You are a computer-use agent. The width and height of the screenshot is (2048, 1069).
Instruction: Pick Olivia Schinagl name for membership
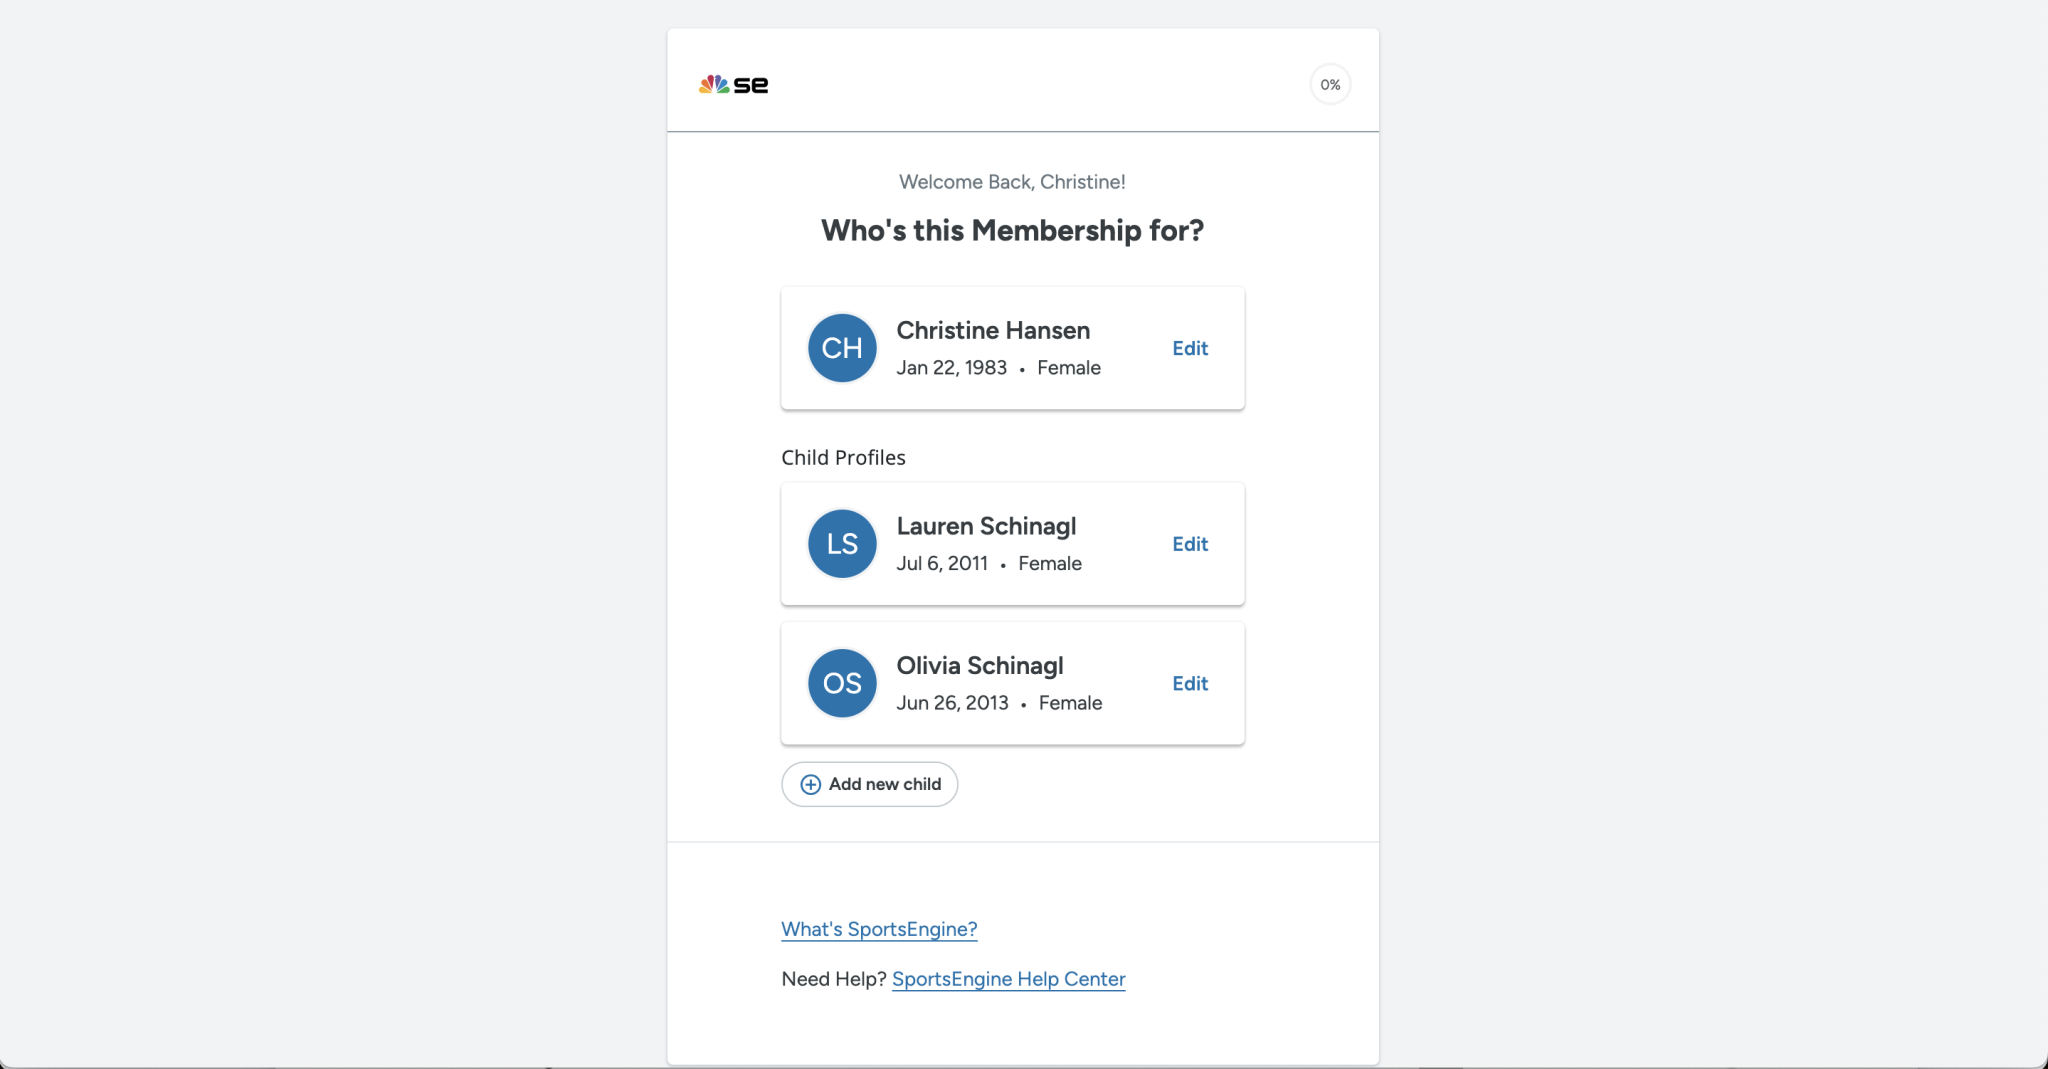pyautogui.click(x=980, y=666)
